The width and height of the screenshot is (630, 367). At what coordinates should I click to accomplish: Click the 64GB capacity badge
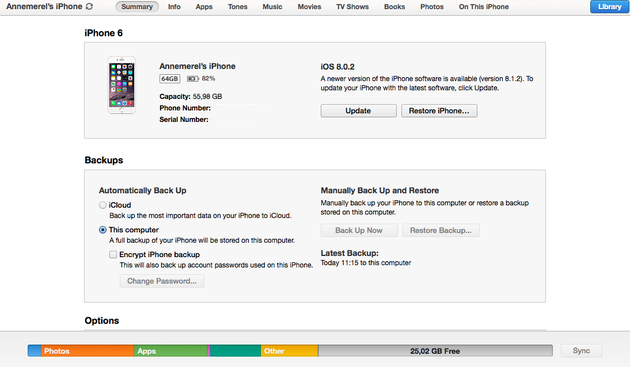[x=170, y=79]
